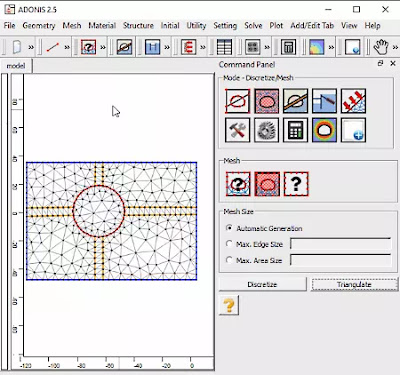Click the red E initial-condition toolbar icon
The height and width of the screenshot is (375, 400).
(189, 47)
